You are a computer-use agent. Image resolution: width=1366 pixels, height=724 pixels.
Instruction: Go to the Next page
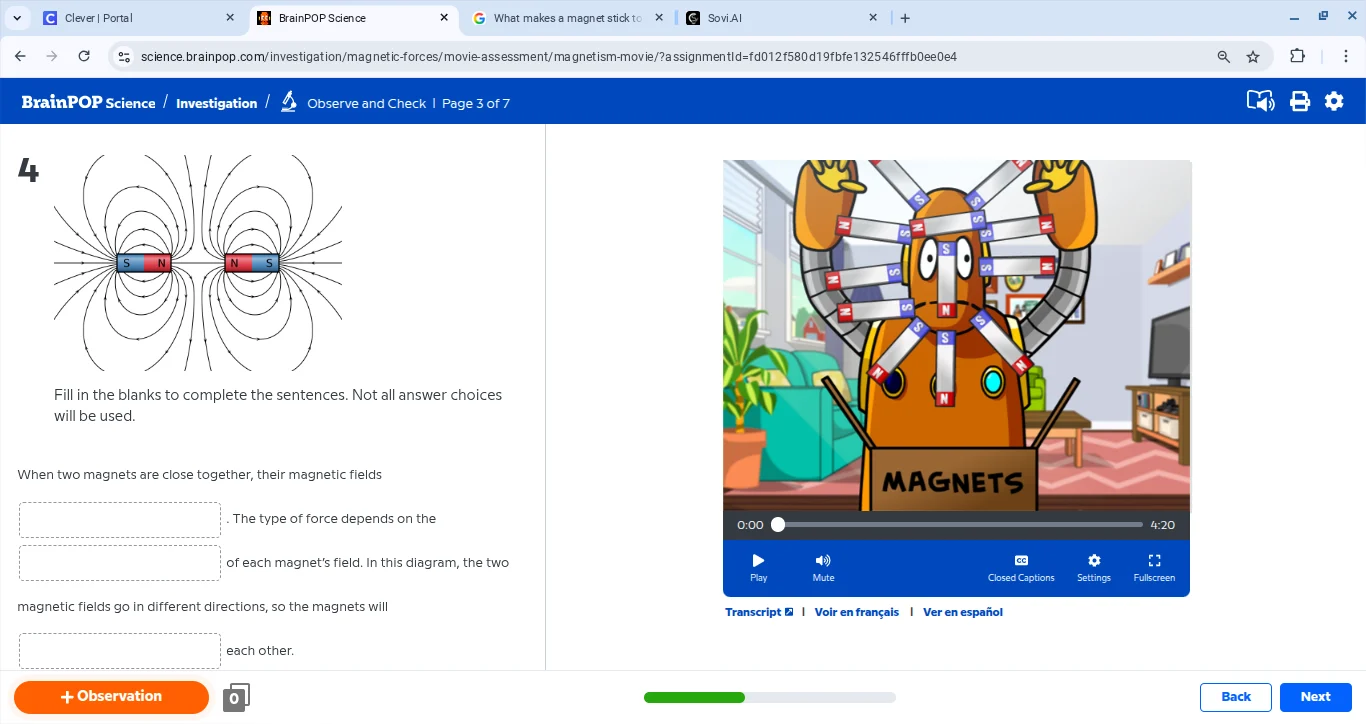[1315, 697]
